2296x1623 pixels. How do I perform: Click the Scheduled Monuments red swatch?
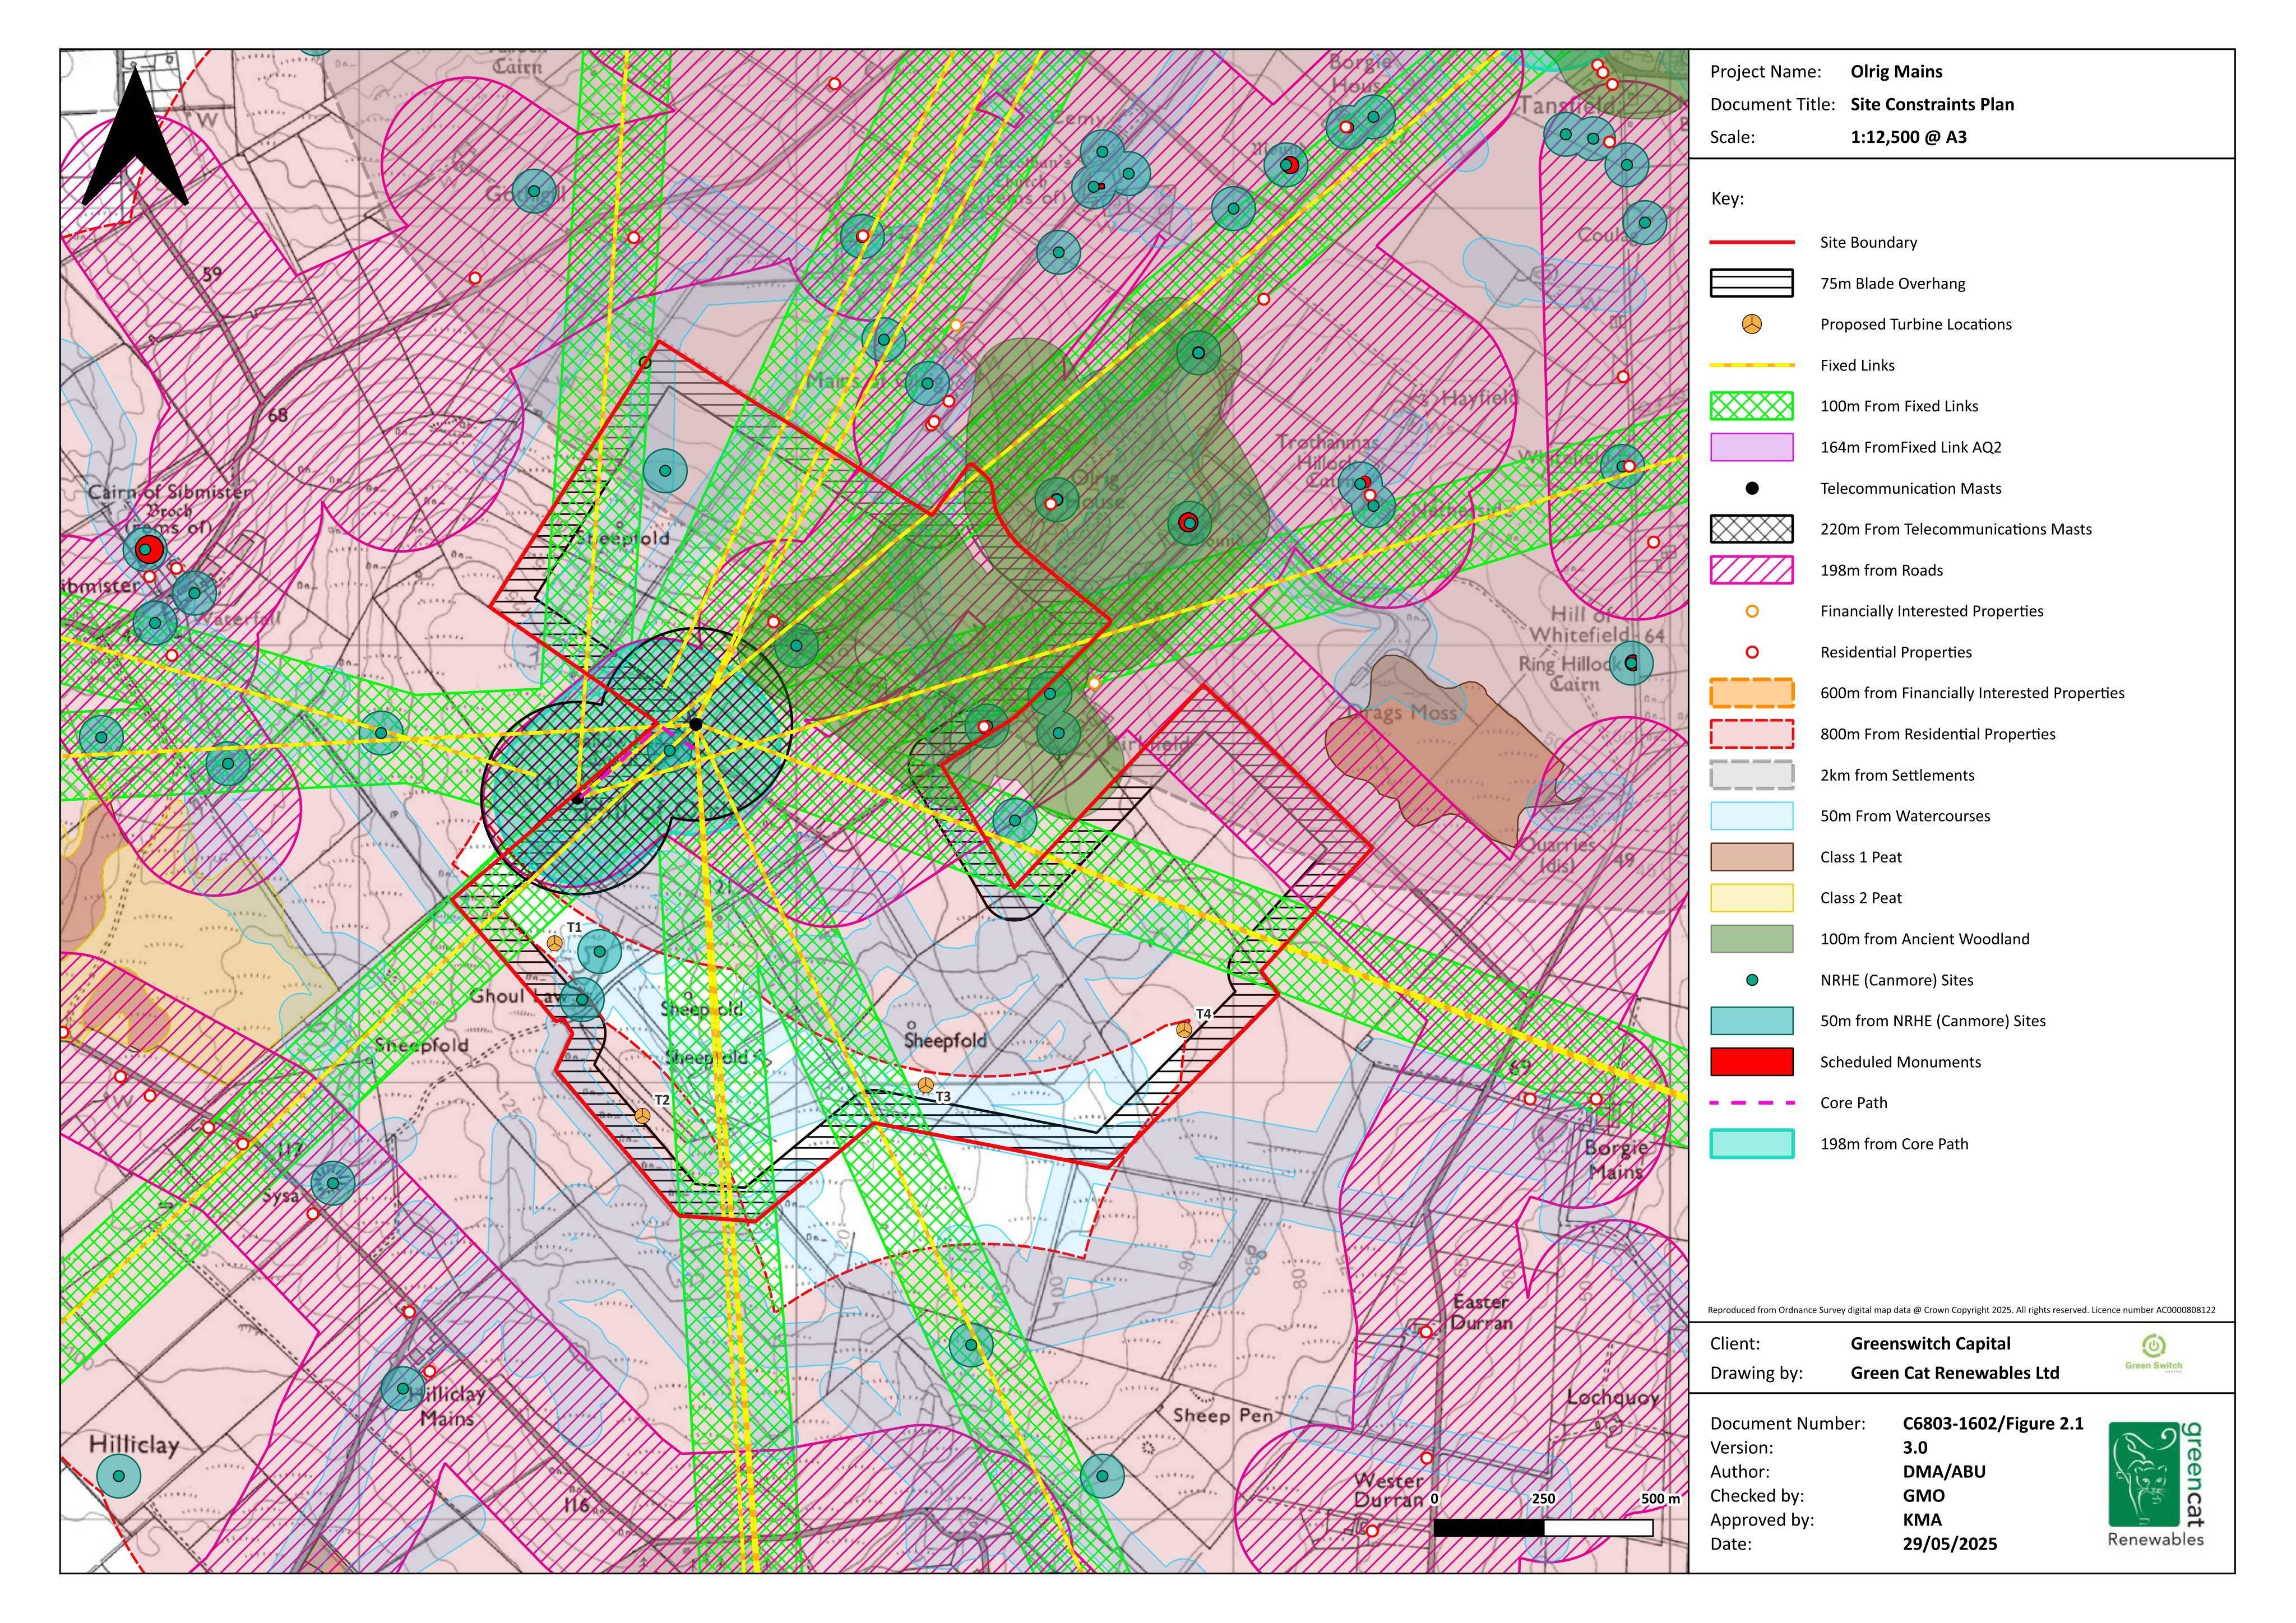tap(1751, 1062)
